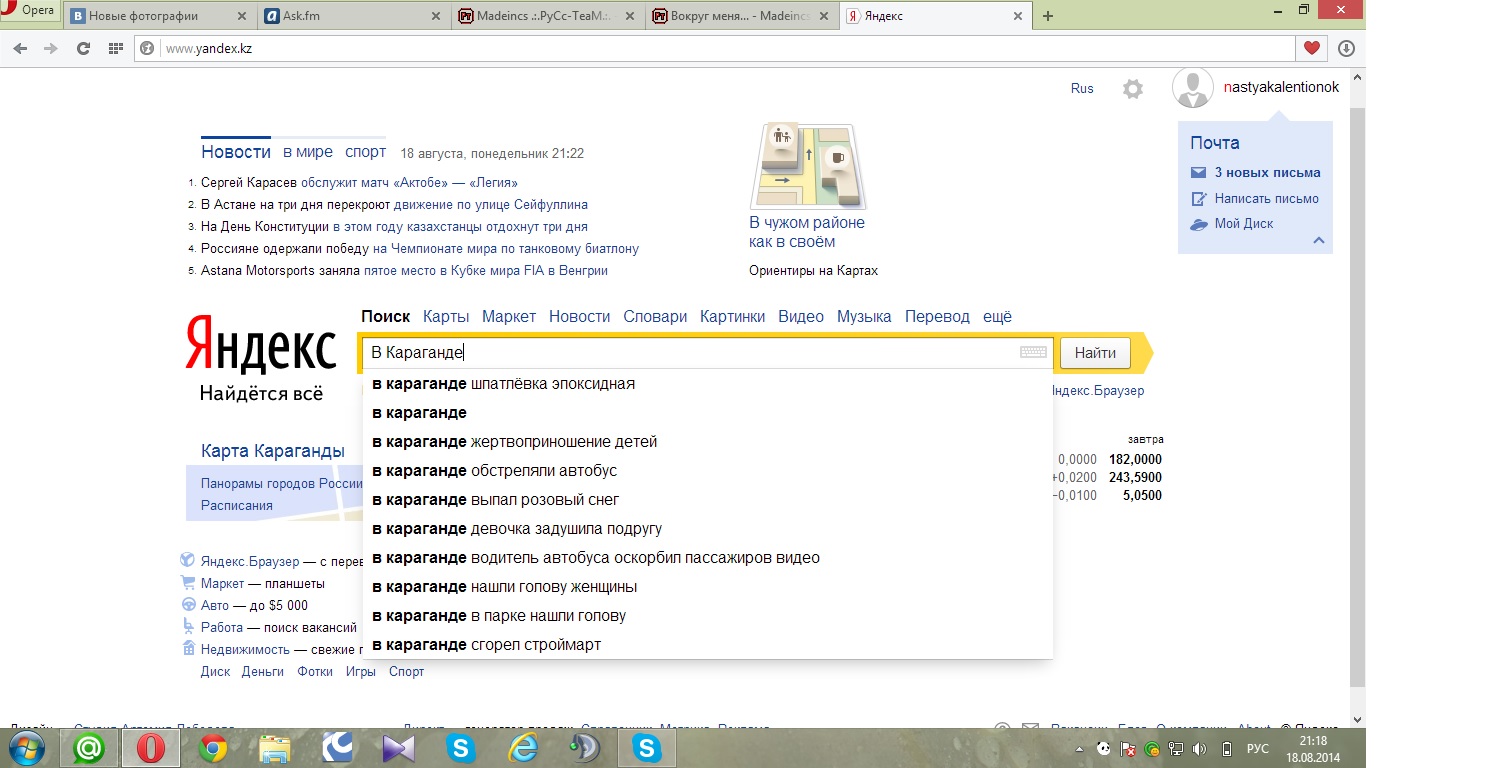
Task: Open the on-screen keyboard in search field
Action: coord(1033,352)
